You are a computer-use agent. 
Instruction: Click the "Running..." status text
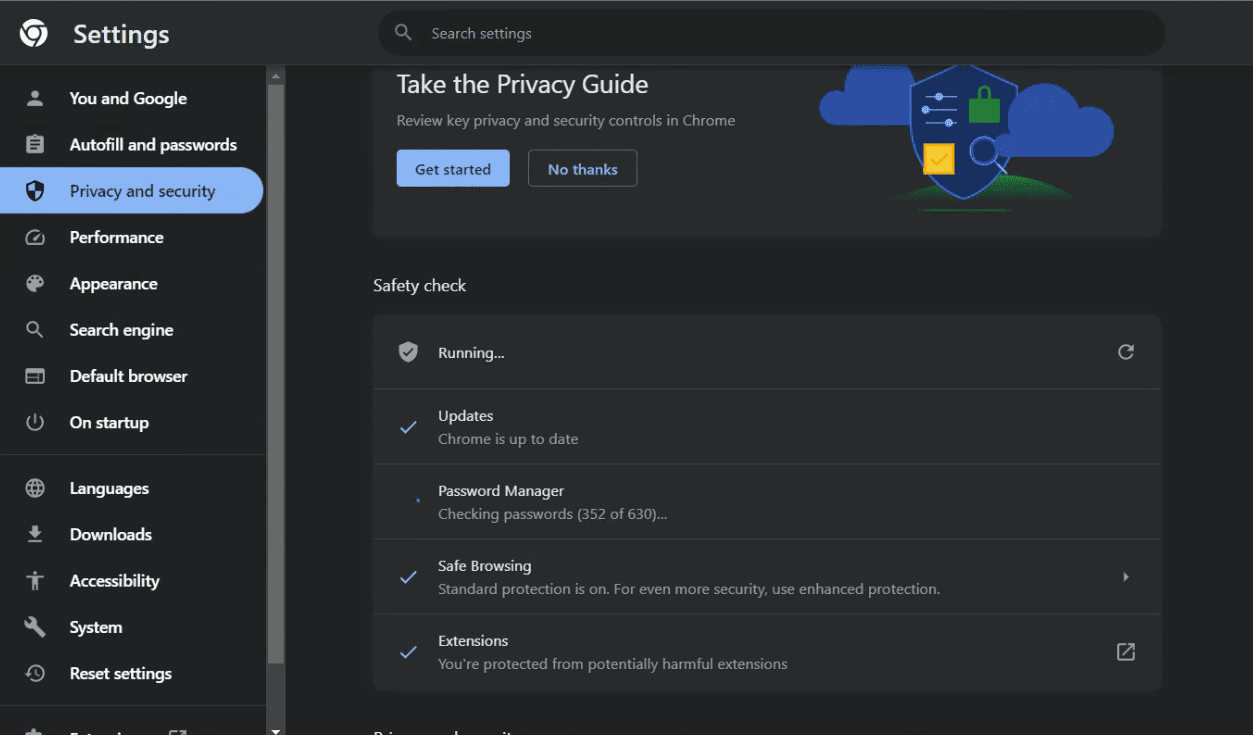pos(471,353)
